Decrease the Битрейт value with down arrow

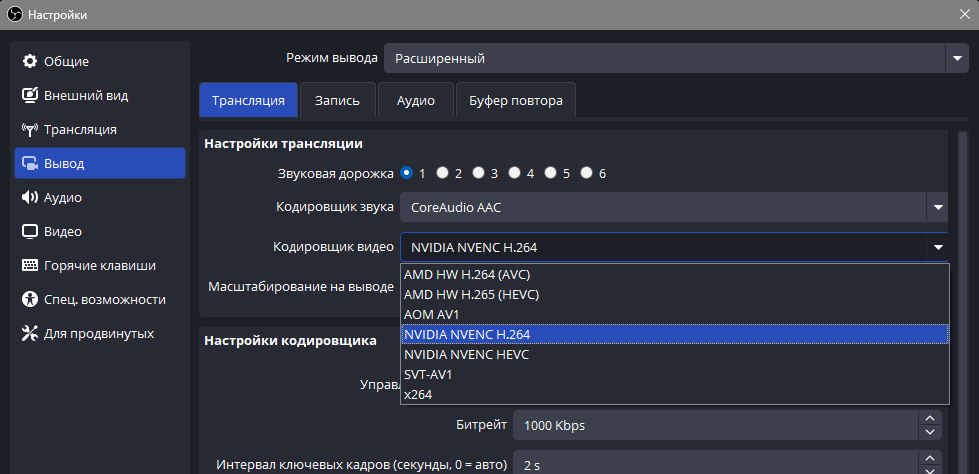click(x=930, y=432)
